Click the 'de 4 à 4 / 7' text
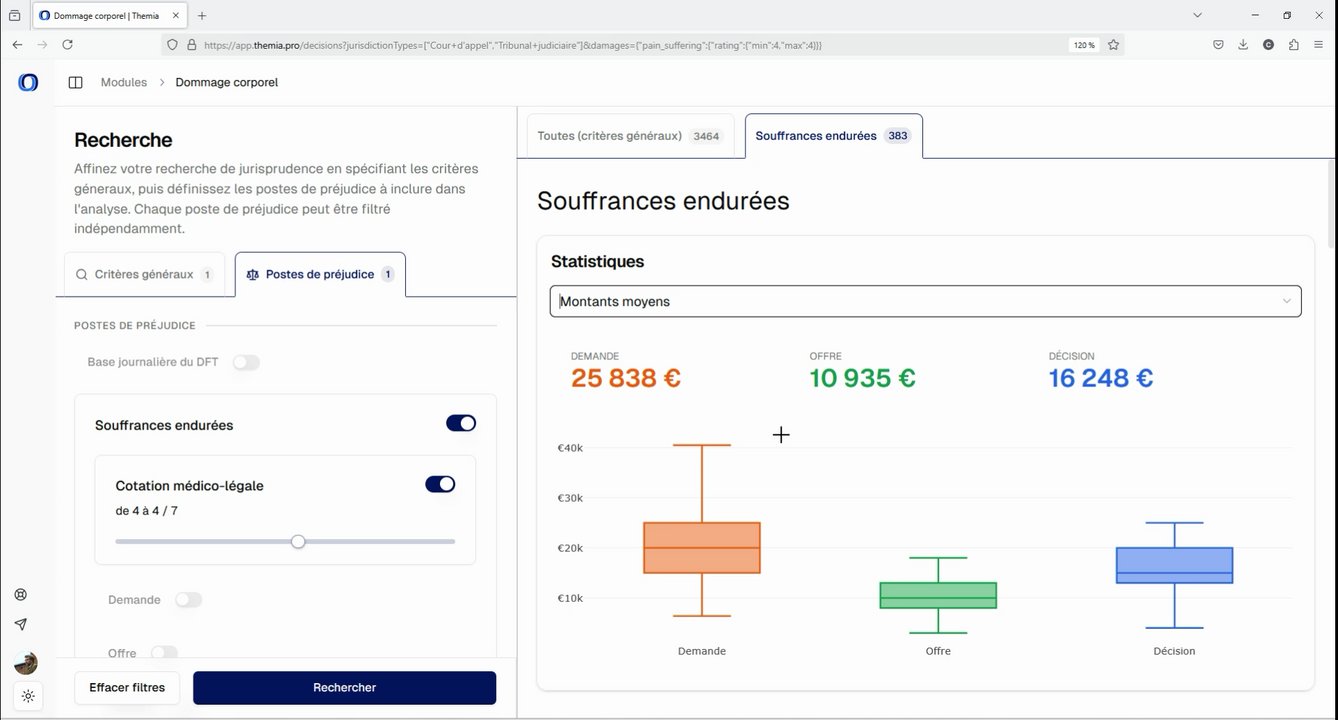 147,511
